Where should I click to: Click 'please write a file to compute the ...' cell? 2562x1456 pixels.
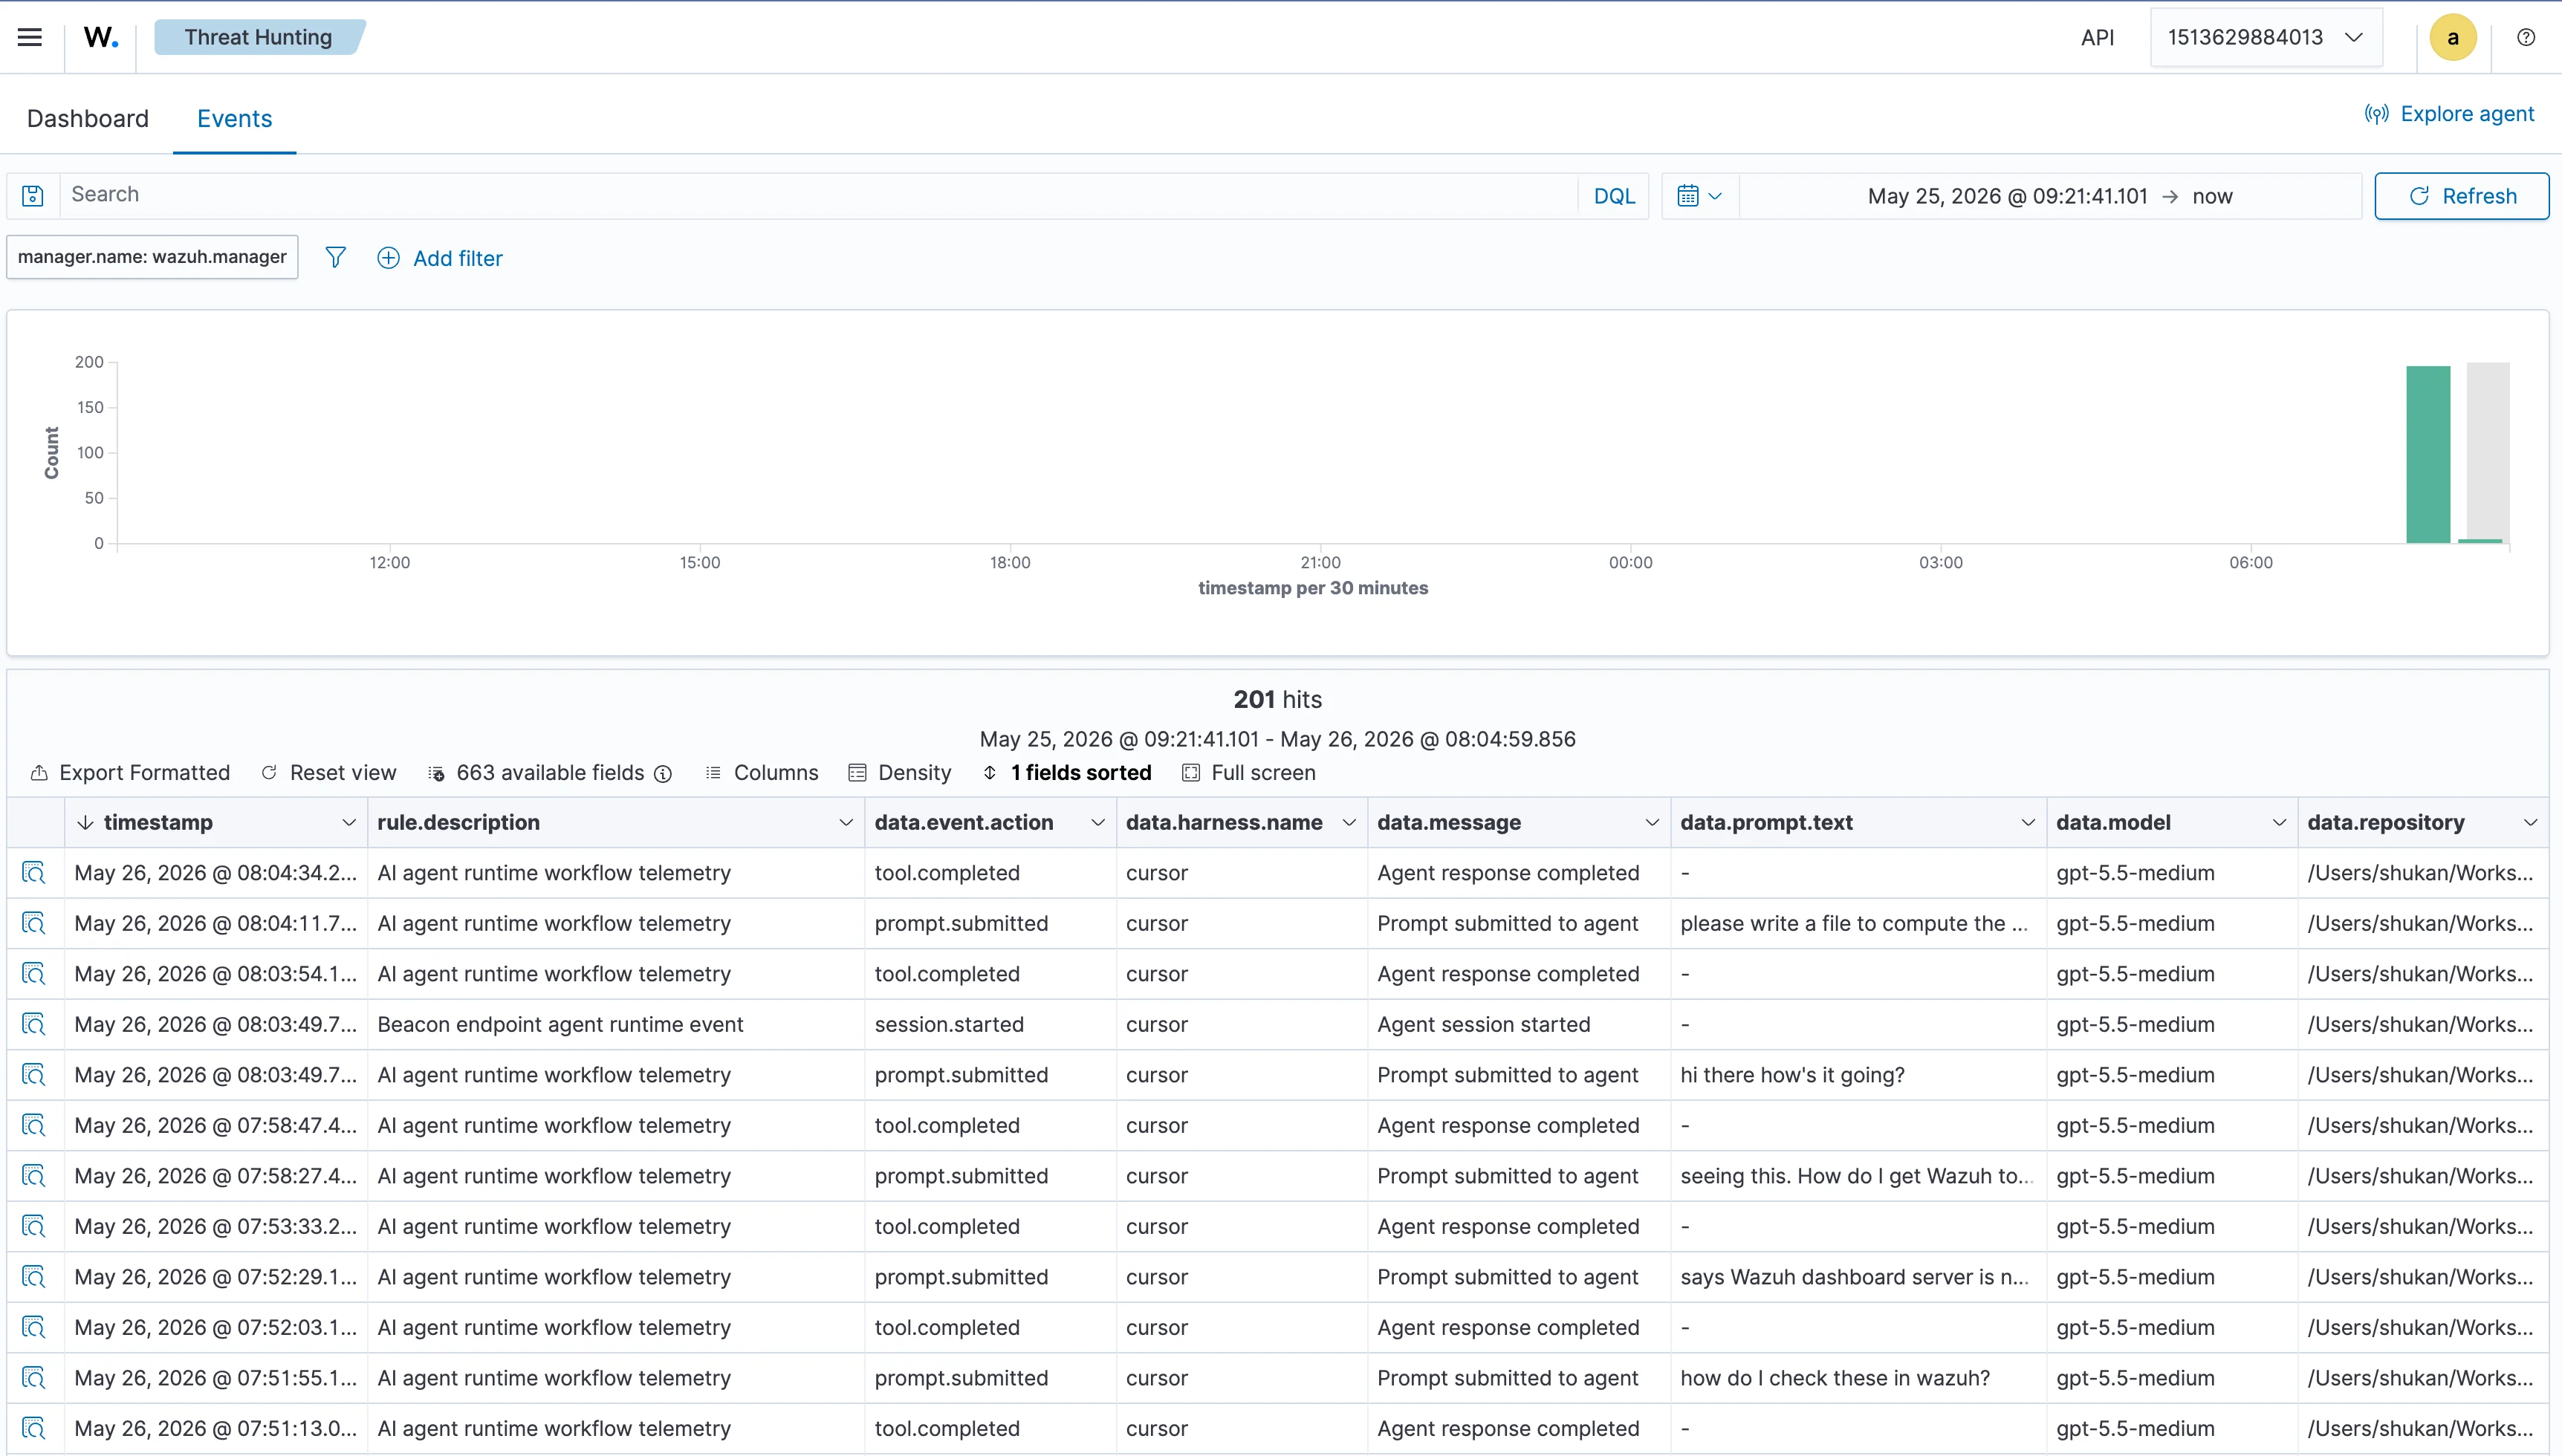coord(1858,924)
